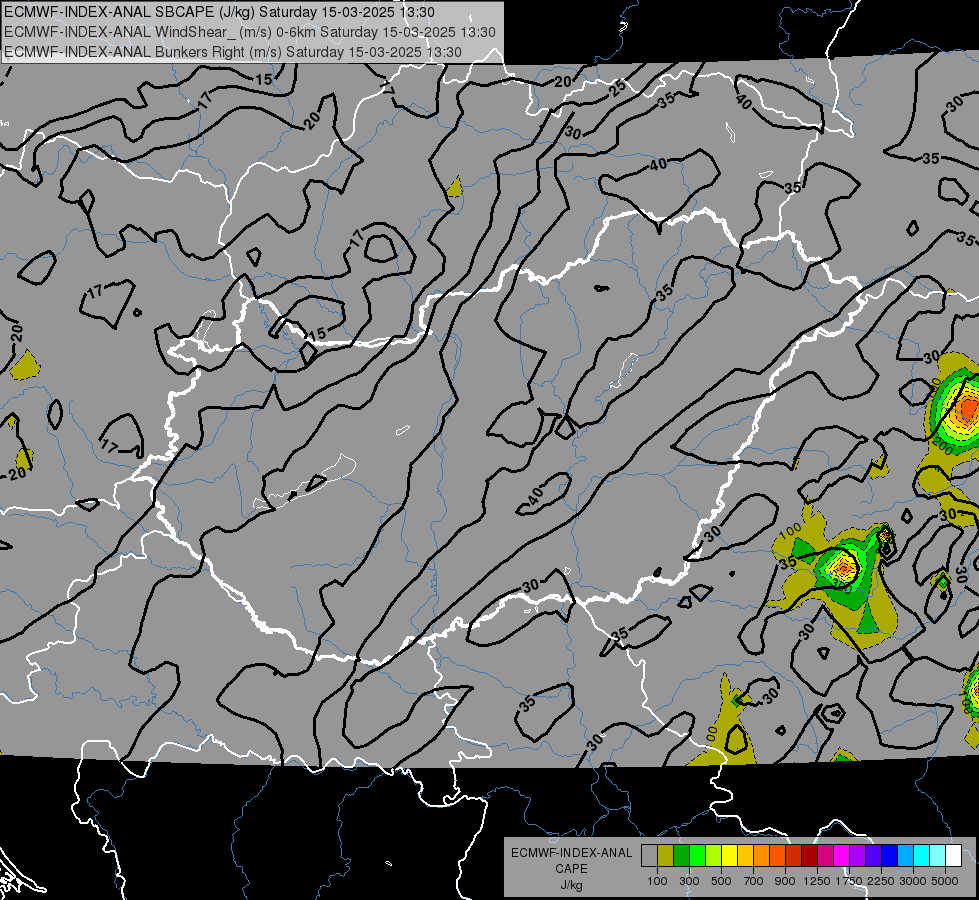The height and width of the screenshot is (900, 979).
Task: Pick the lime yellow-green legend swatch
Action: [x=713, y=856]
